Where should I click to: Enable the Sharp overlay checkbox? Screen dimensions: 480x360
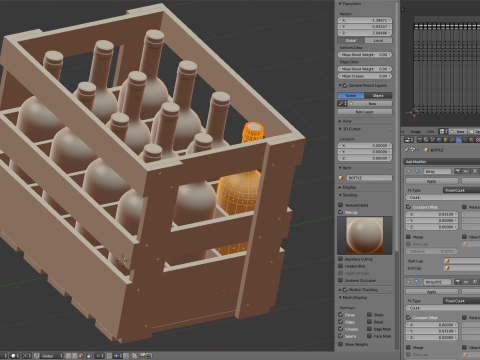click(x=369, y=314)
